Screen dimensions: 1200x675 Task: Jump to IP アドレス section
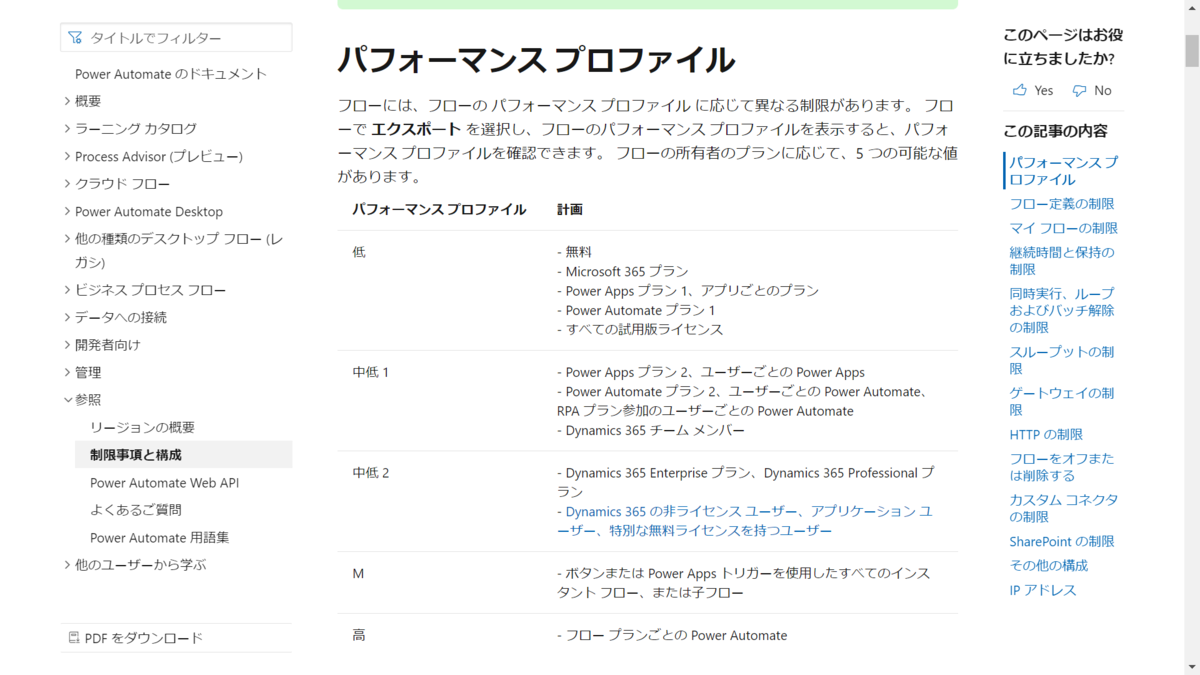pos(1043,591)
